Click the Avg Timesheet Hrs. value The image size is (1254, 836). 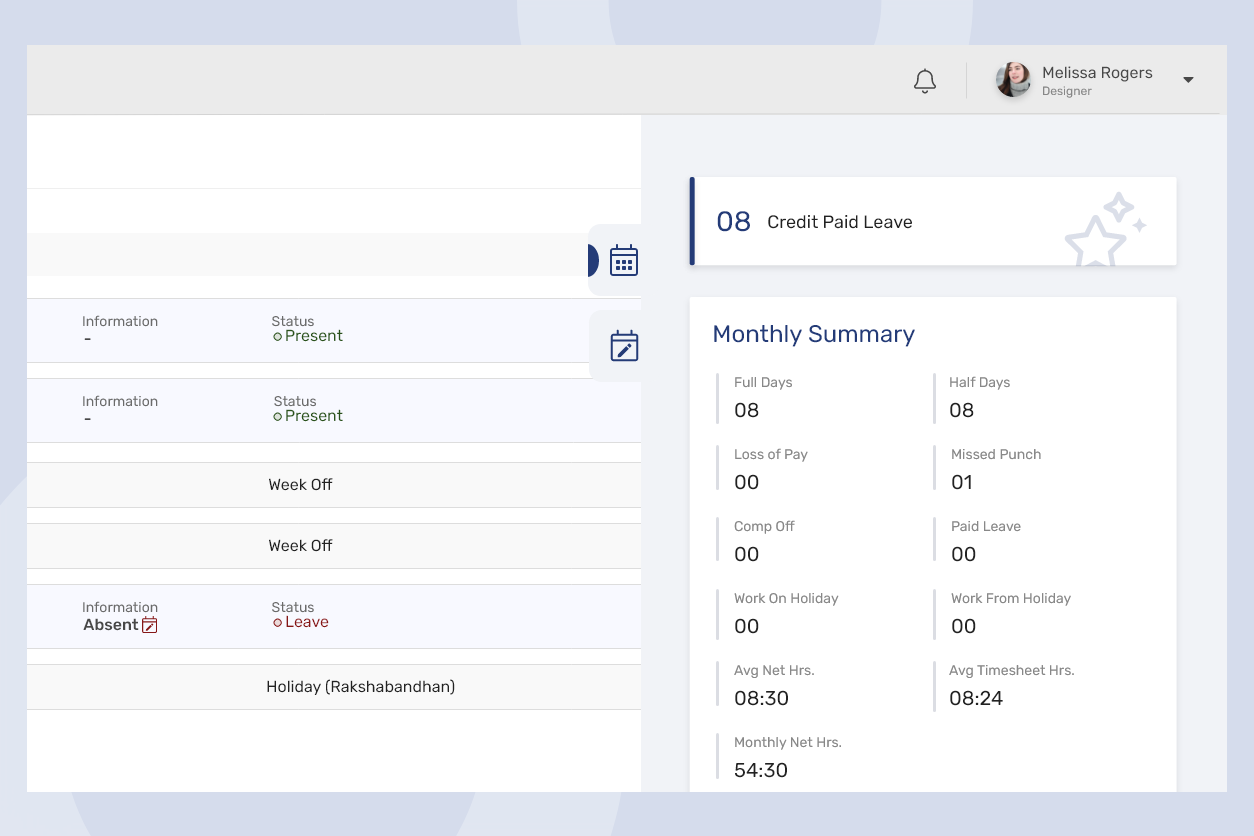coord(976,698)
